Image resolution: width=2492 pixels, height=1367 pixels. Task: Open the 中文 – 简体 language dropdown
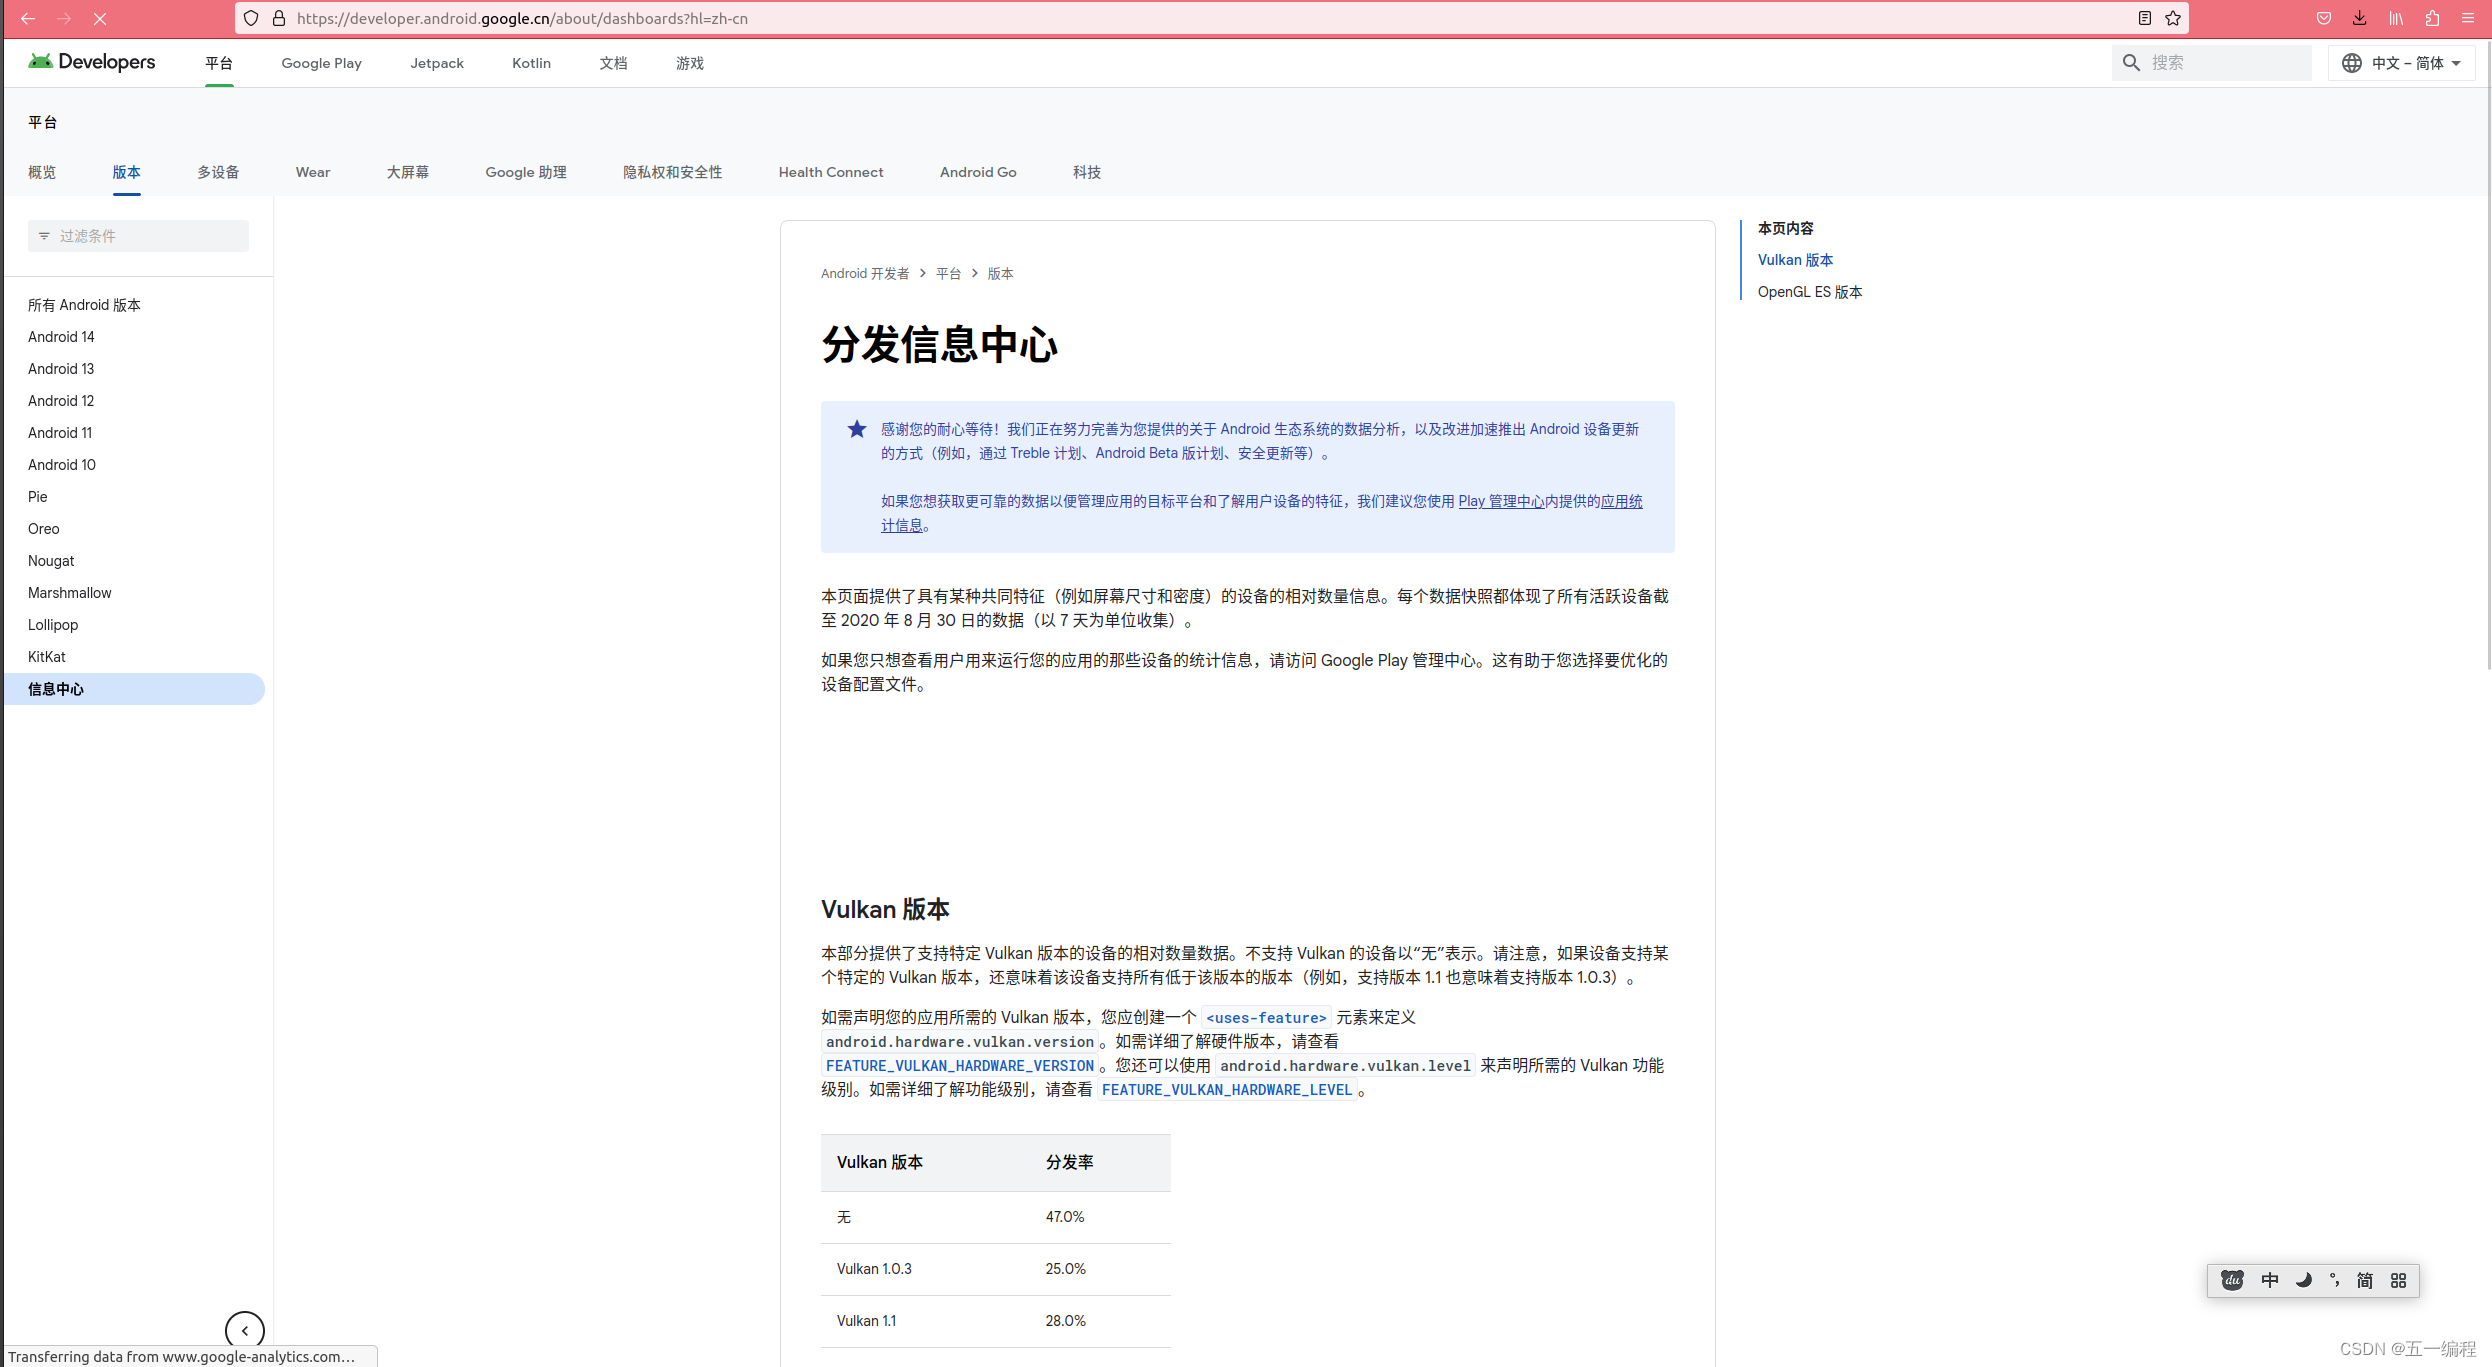(2402, 63)
